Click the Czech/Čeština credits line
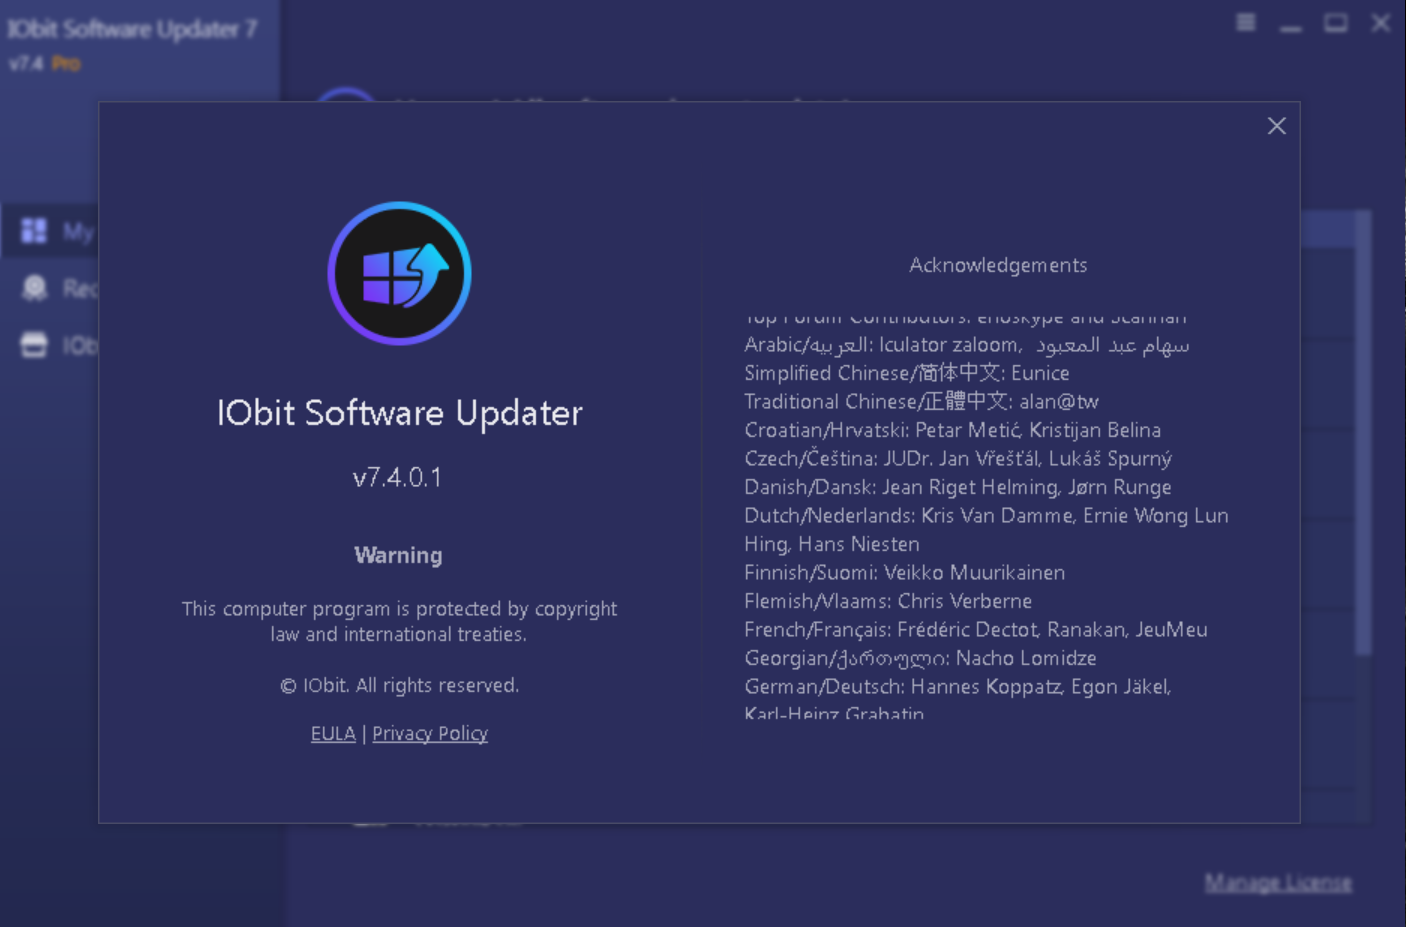Screen dimensions: 1406x927 tap(958, 458)
